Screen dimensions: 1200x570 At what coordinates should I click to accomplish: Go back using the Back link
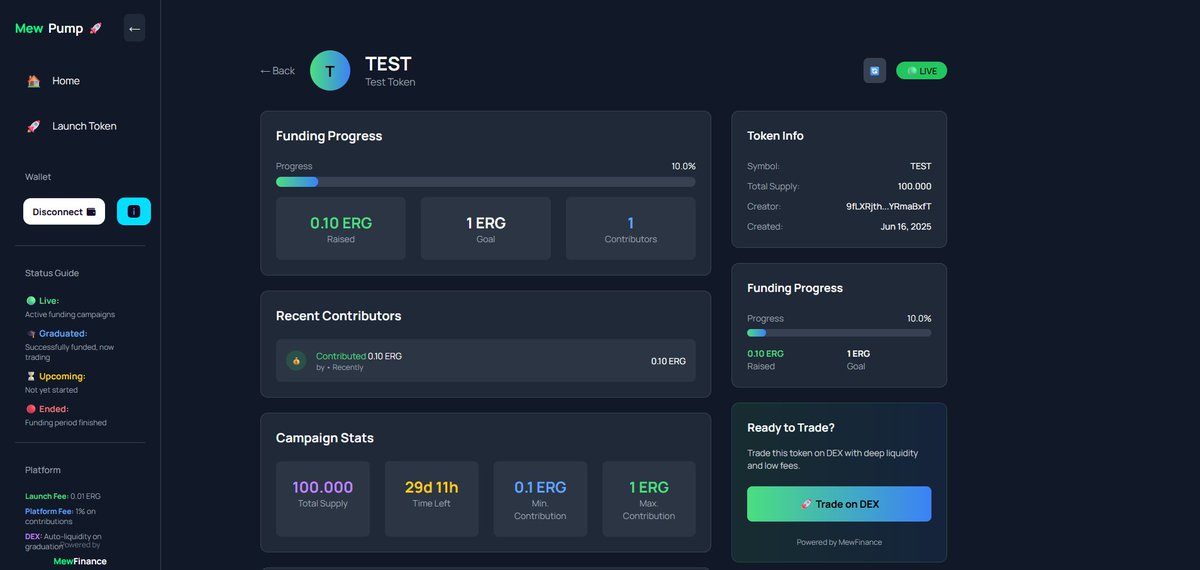(x=277, y=71)
